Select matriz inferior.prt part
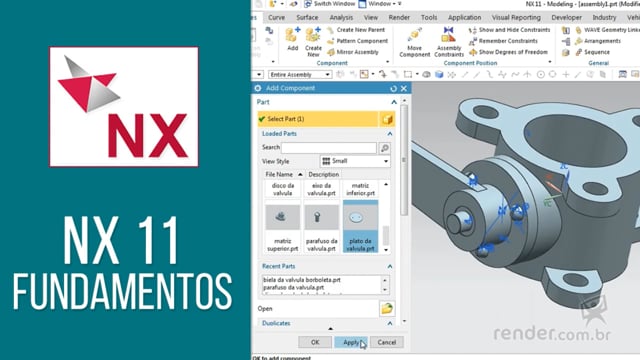Screen dimensions: 640x360 click(x=360, y=189)
